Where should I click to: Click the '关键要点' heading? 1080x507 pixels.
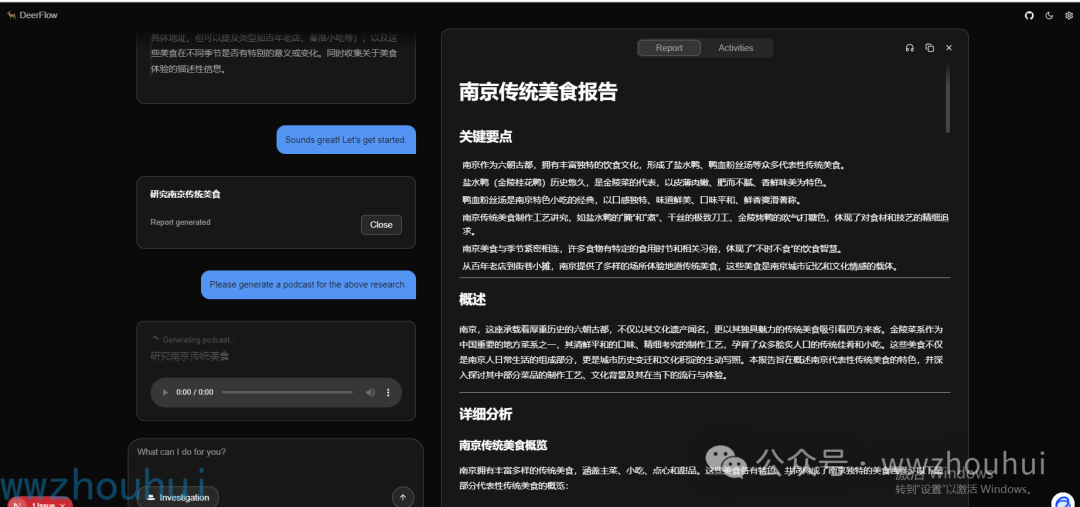(486, 136)
